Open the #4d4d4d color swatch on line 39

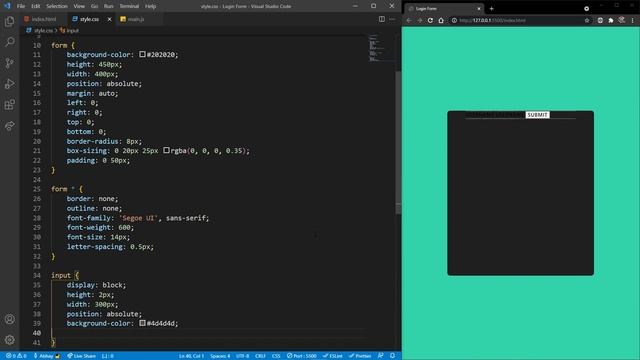(x=142, y=323)
